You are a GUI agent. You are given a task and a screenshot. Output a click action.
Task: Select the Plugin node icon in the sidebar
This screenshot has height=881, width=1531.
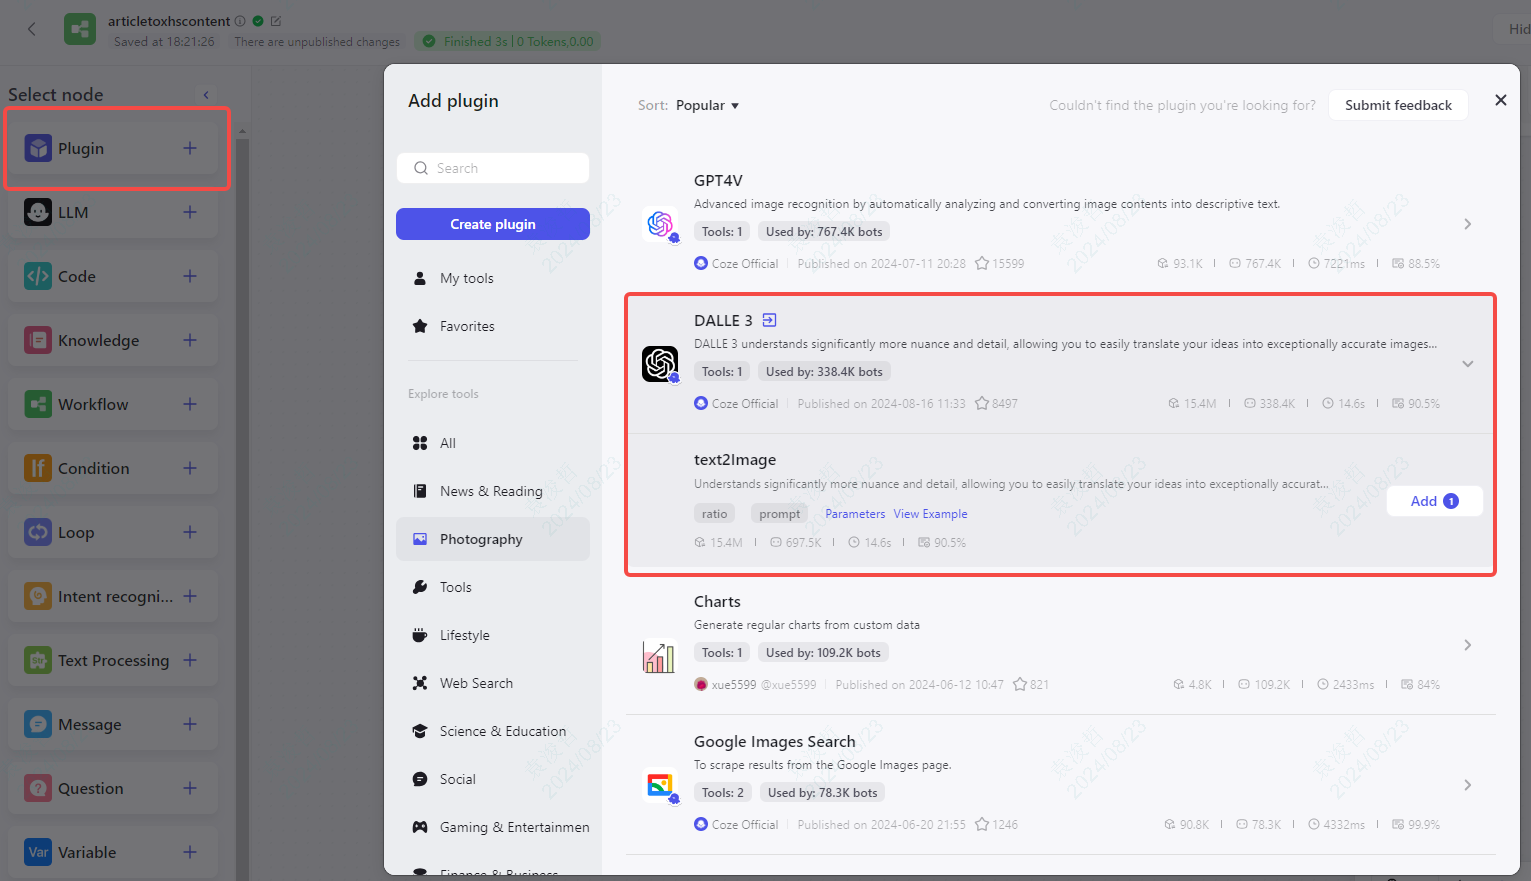click(37, 147)
